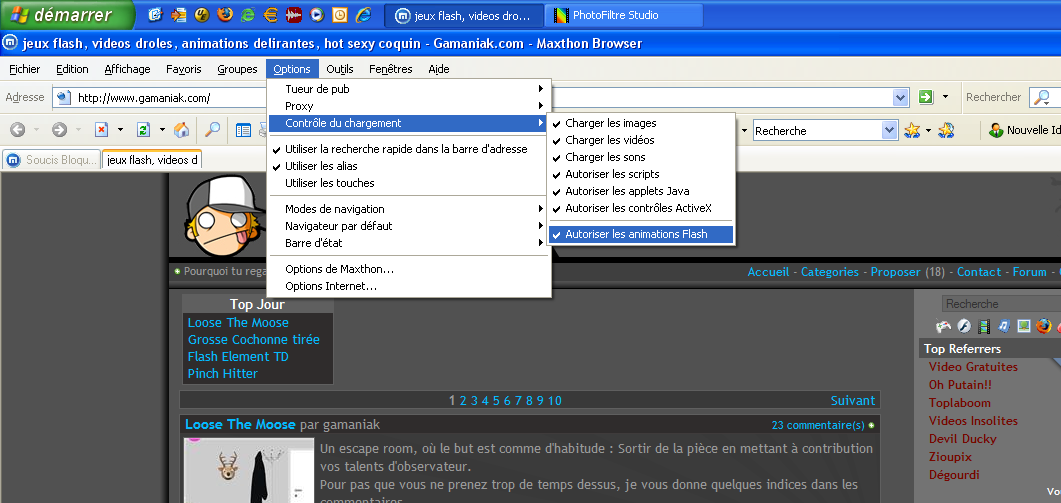Image resolution: width=1061 pixels, height=503 pixels.
Task: Expand Modes de navigation submenu
Action: pos(409,209)
